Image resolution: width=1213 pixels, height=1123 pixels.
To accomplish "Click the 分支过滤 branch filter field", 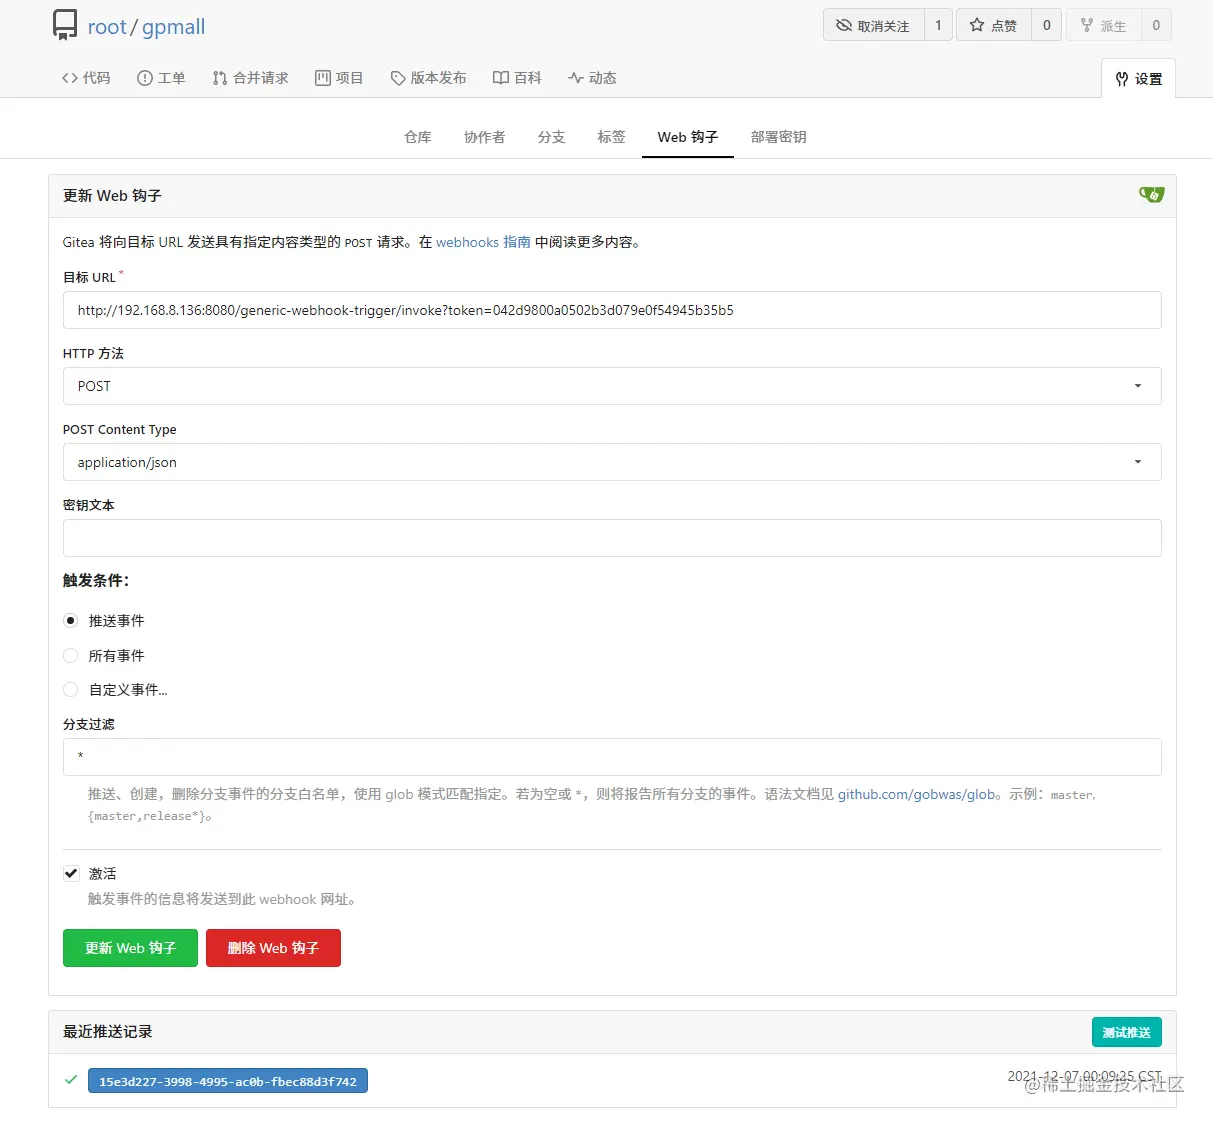I will [612, 757].
